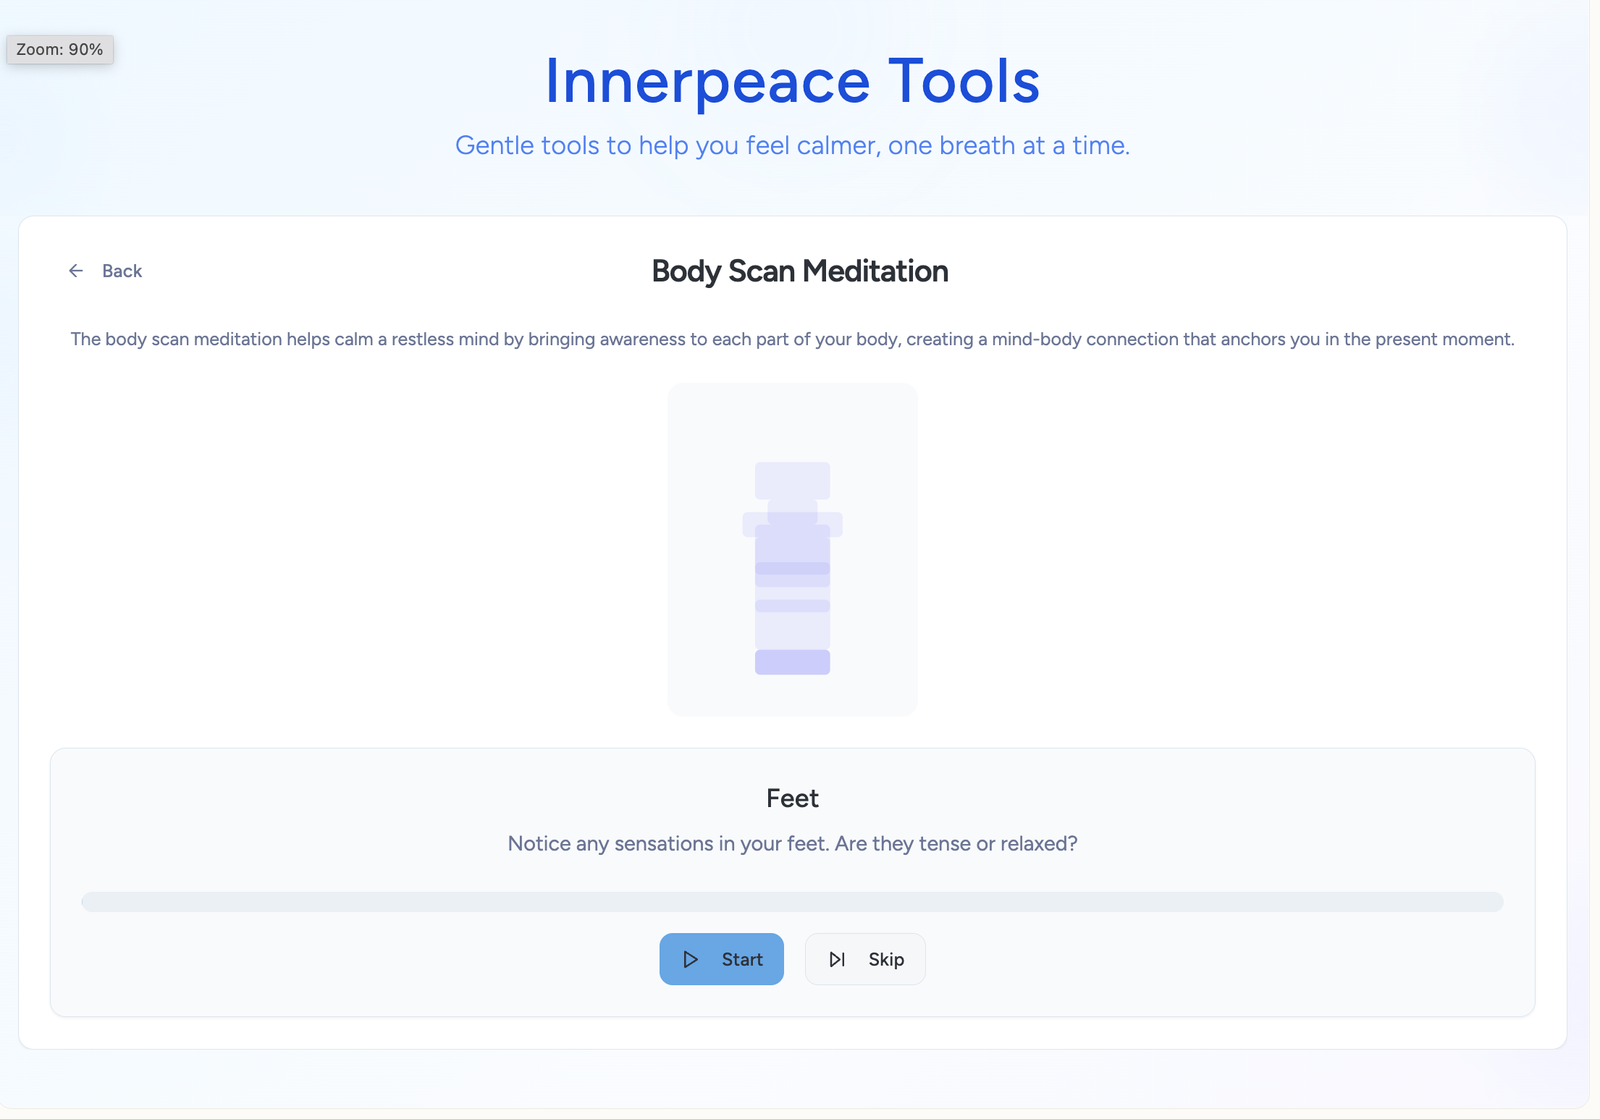
Task: Click the head block of the body figure
Action: pyautogui.click(x=792, y=480)
